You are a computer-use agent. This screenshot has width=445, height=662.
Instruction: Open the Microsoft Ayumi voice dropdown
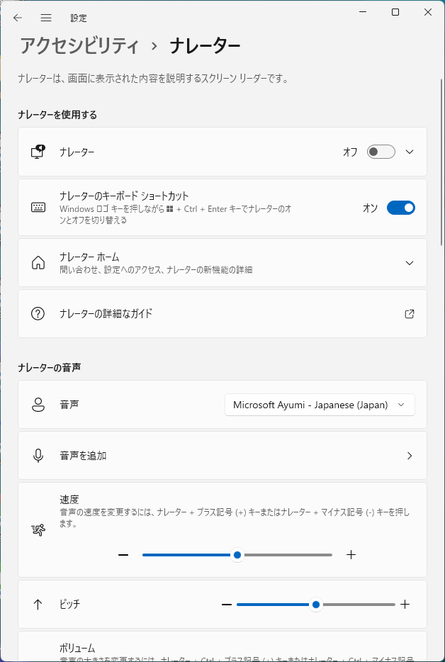coord(320,405)
